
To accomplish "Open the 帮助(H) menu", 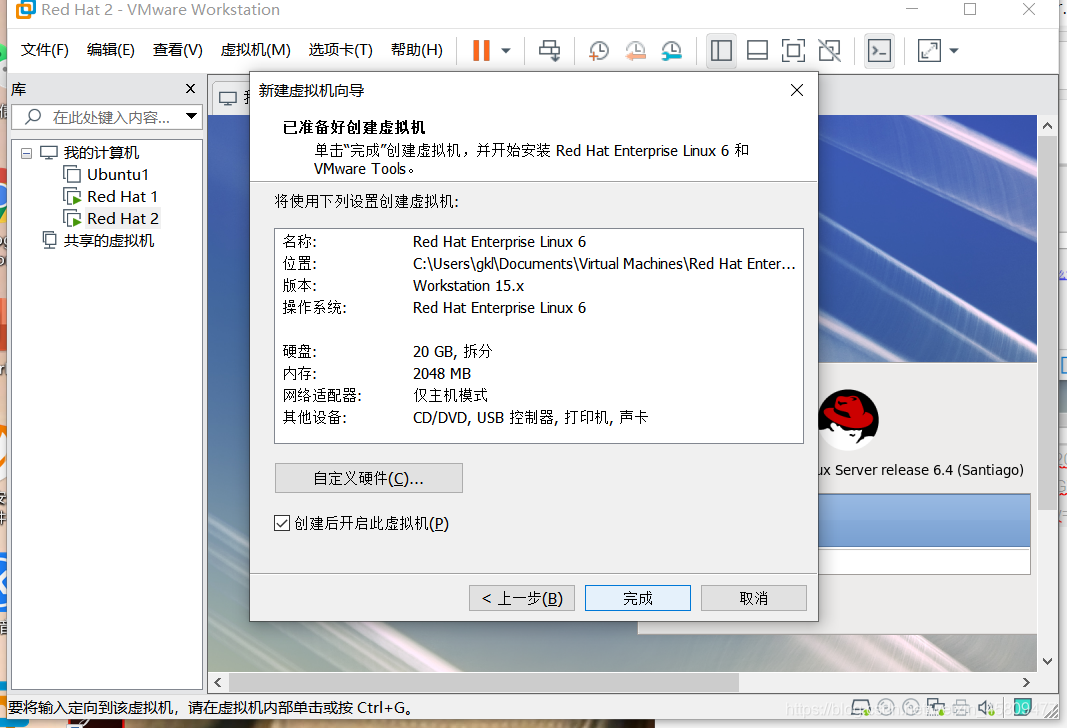I will (x=416, y=50).
